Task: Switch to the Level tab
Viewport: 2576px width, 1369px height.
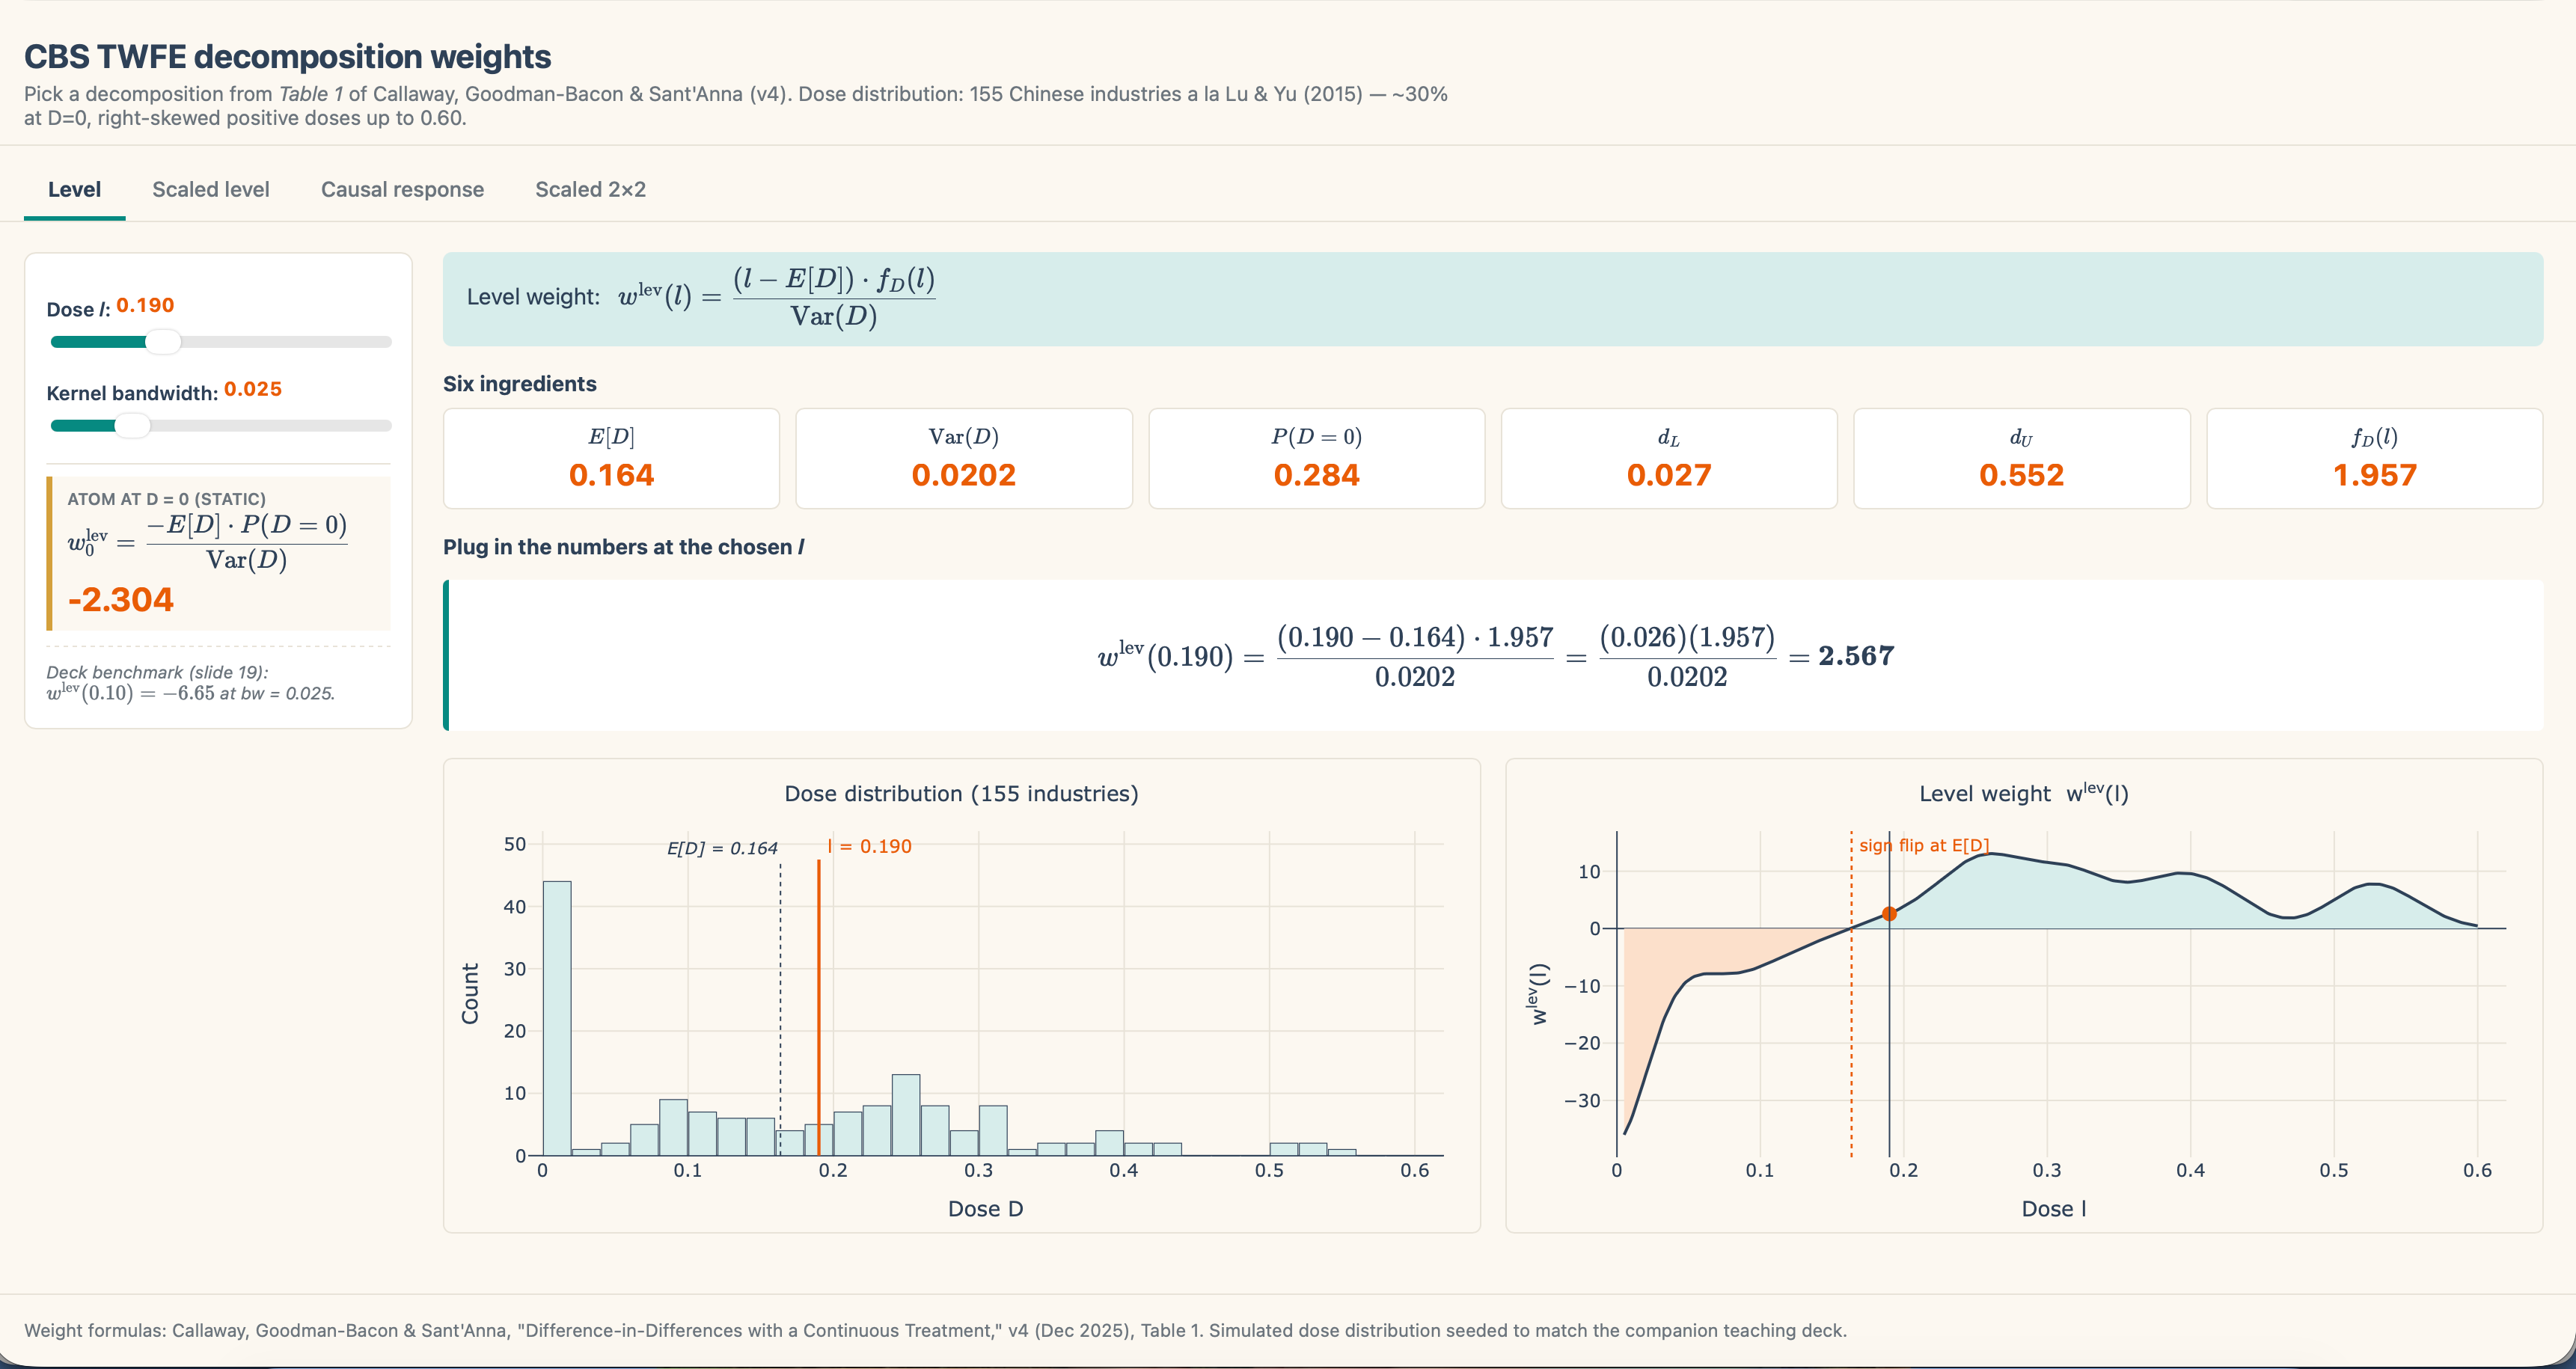Action: (74, 190)
